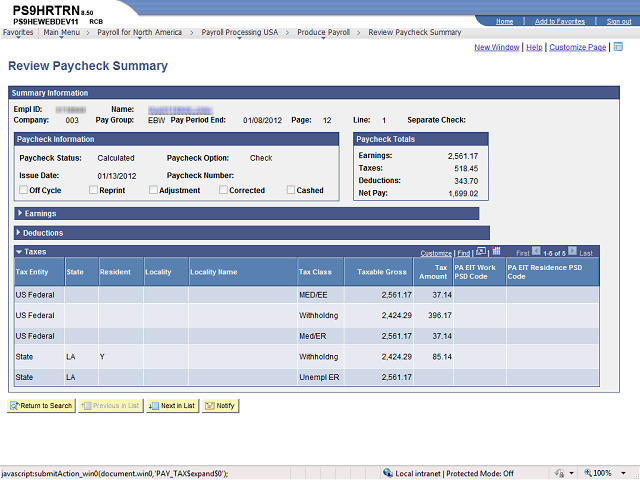Screen dimensions: 640x480
Task: Open the page menu icon beside Customize Page
Action: pyautogui.click(x=618, y=47)
